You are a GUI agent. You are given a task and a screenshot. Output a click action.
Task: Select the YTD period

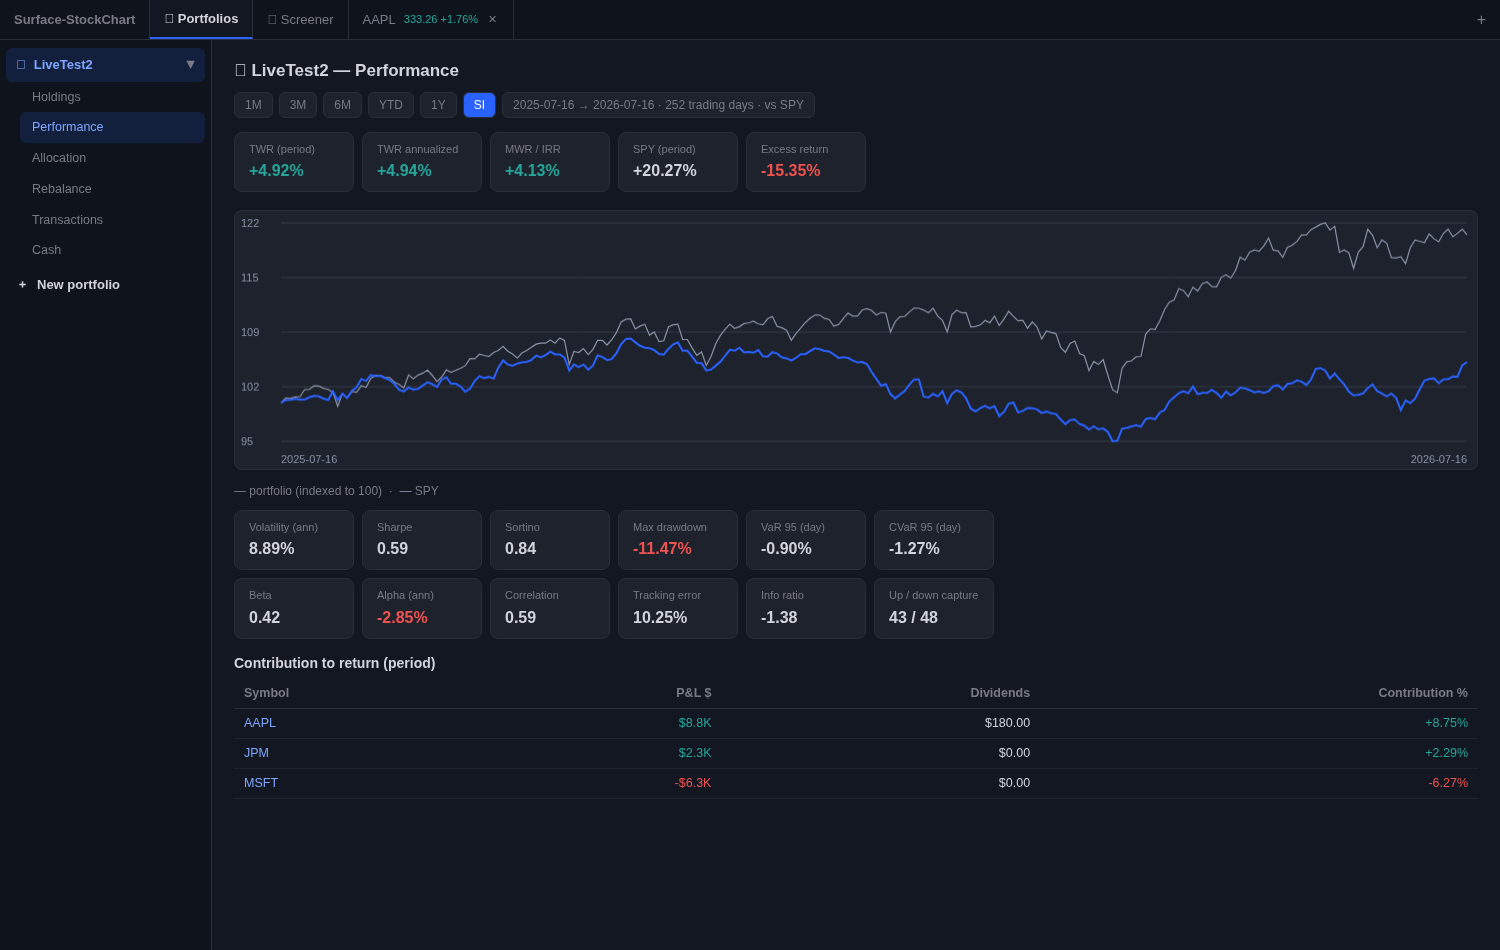(391, 105)
